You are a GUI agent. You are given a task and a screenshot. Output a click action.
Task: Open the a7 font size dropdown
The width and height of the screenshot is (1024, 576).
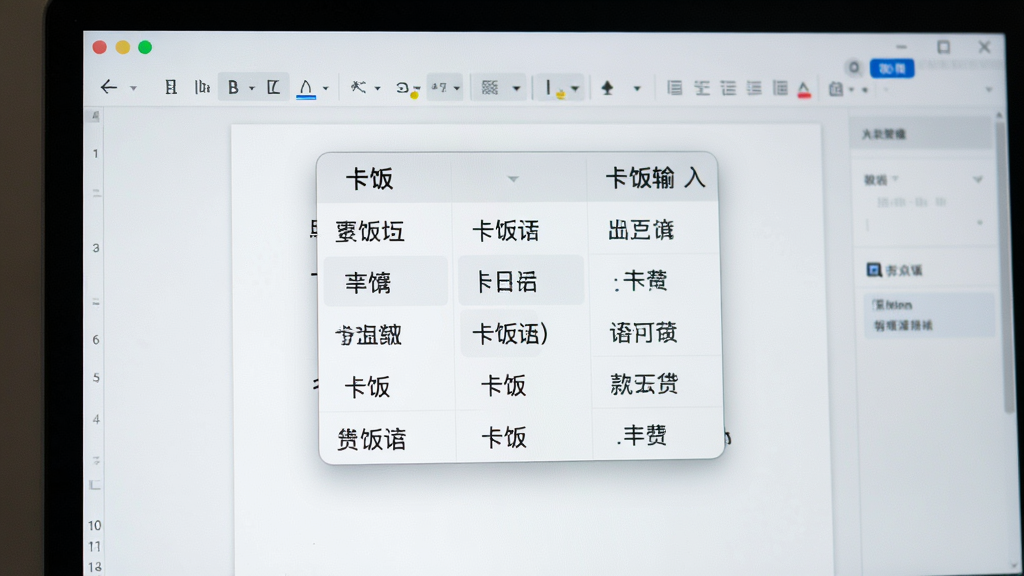(456, 88)
